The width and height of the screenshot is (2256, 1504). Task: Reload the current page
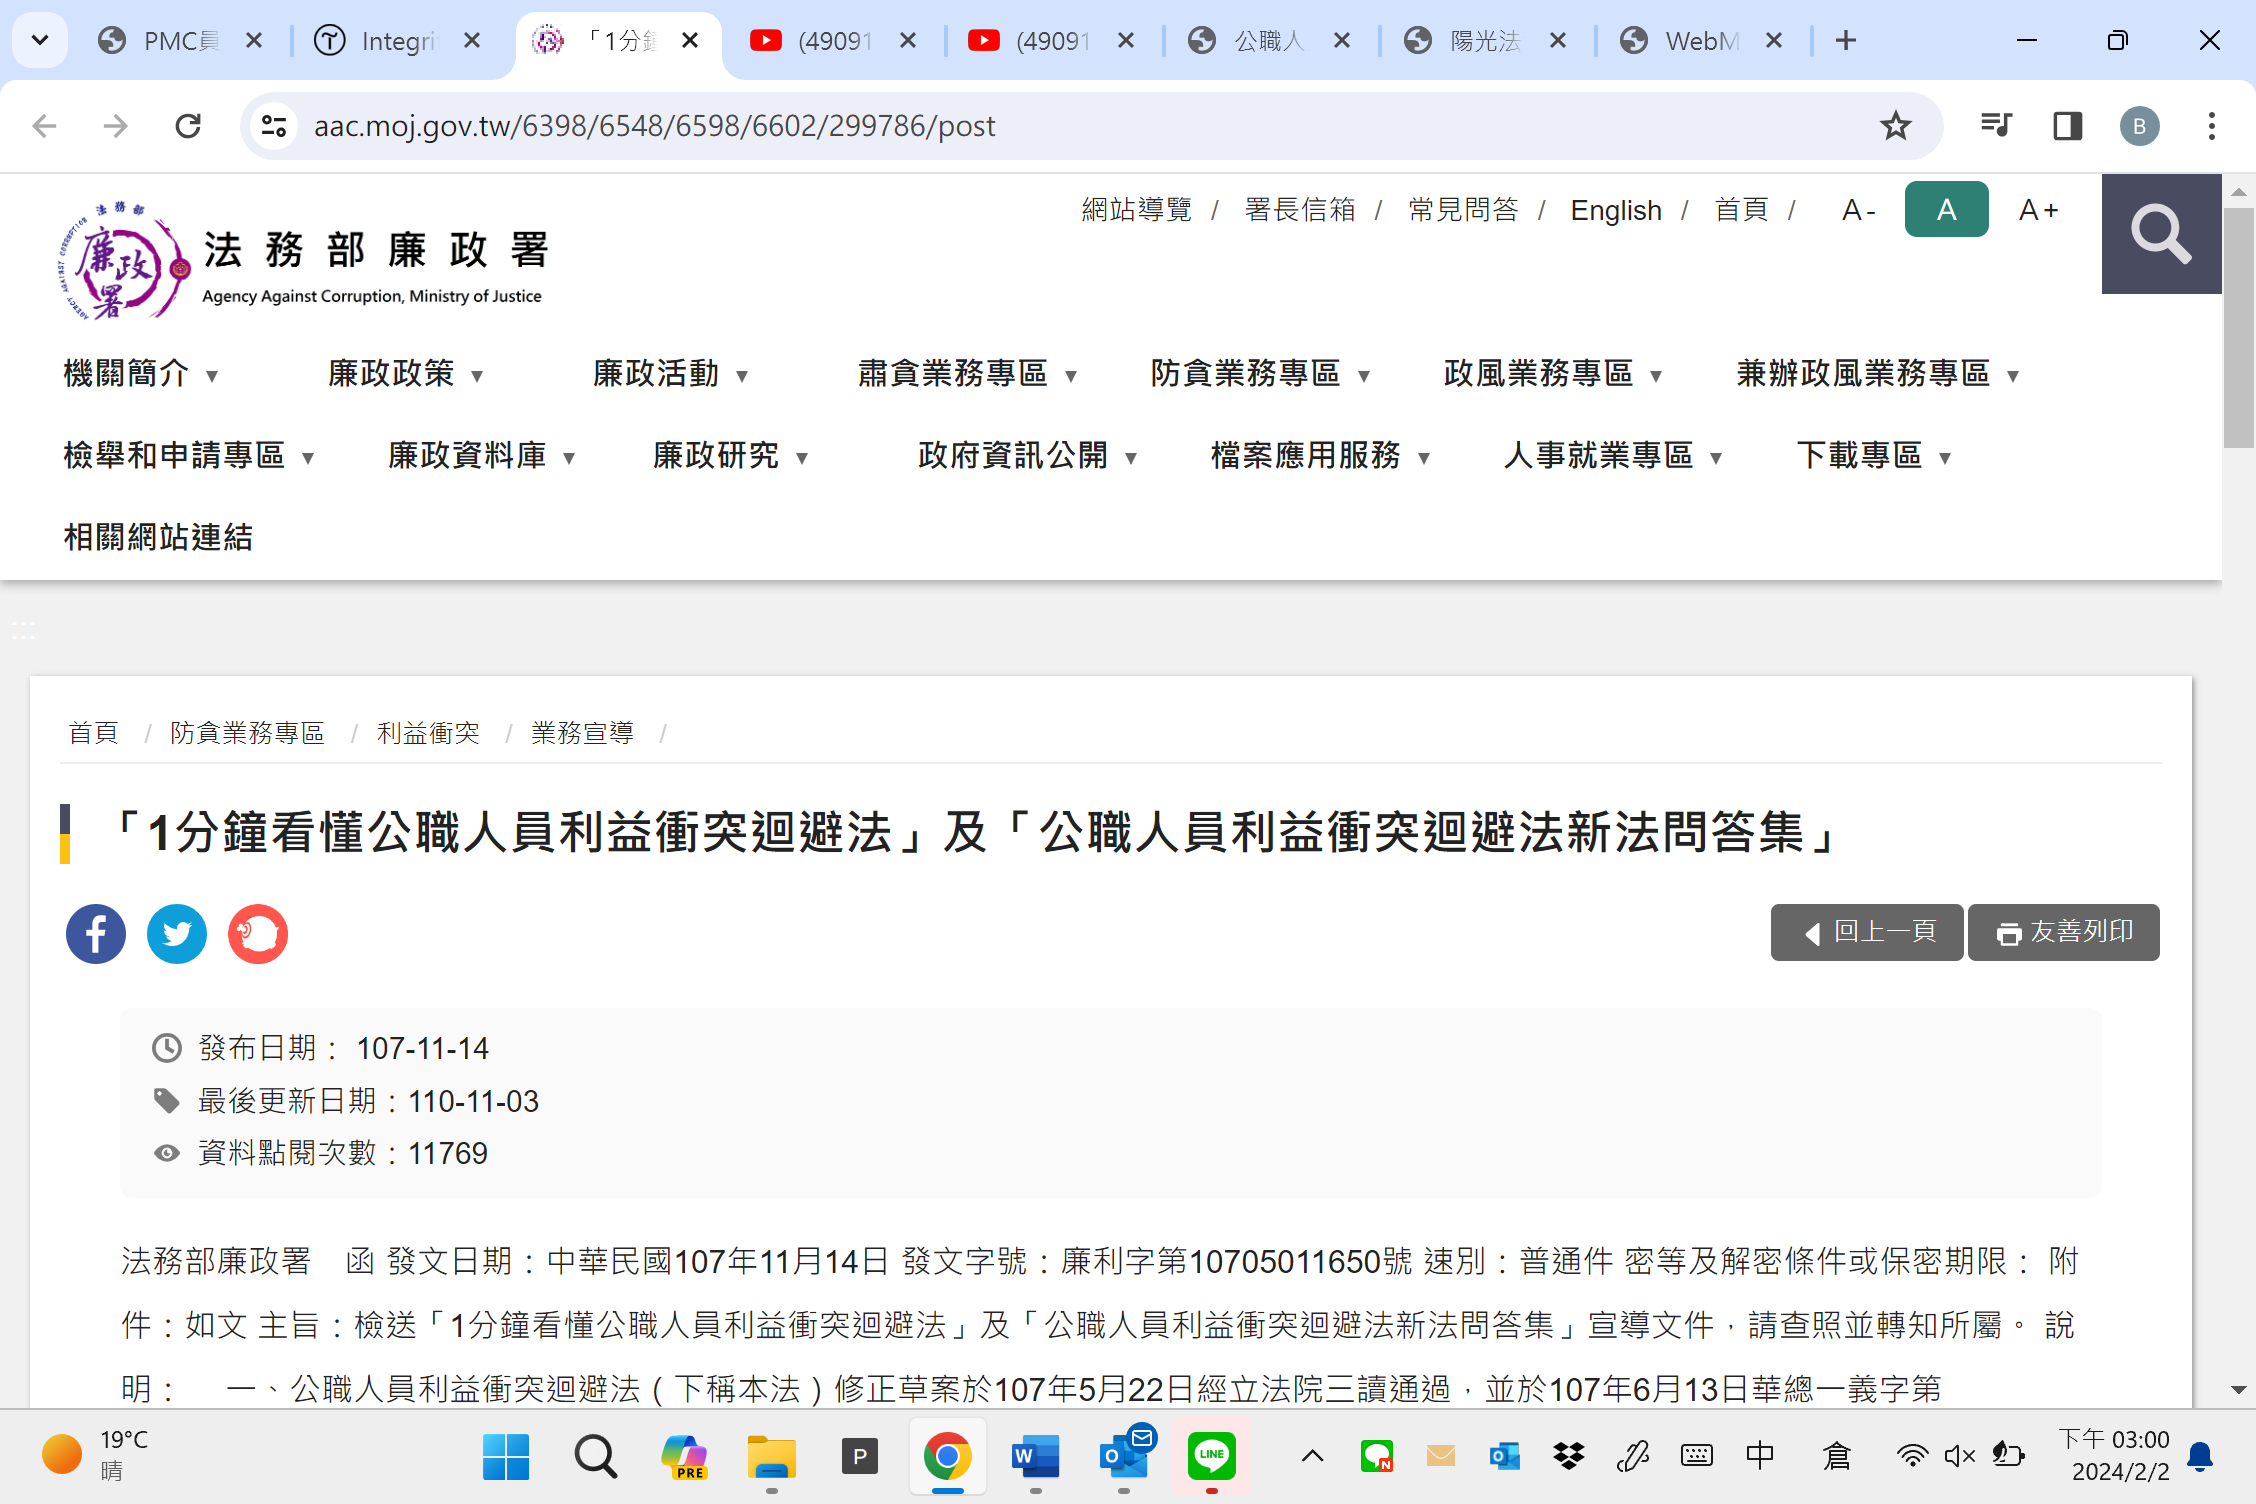tap(188, 126)
